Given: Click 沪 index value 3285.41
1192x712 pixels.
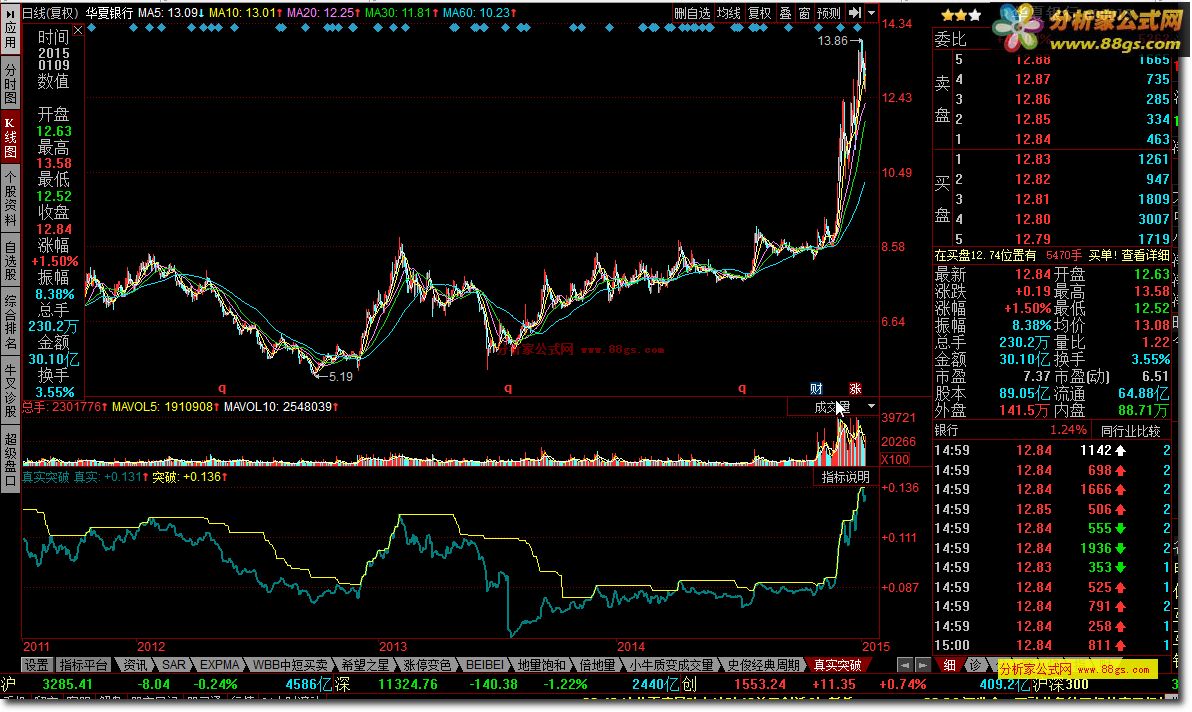Looking at the screenshot, I should click(x=67, y=685).
